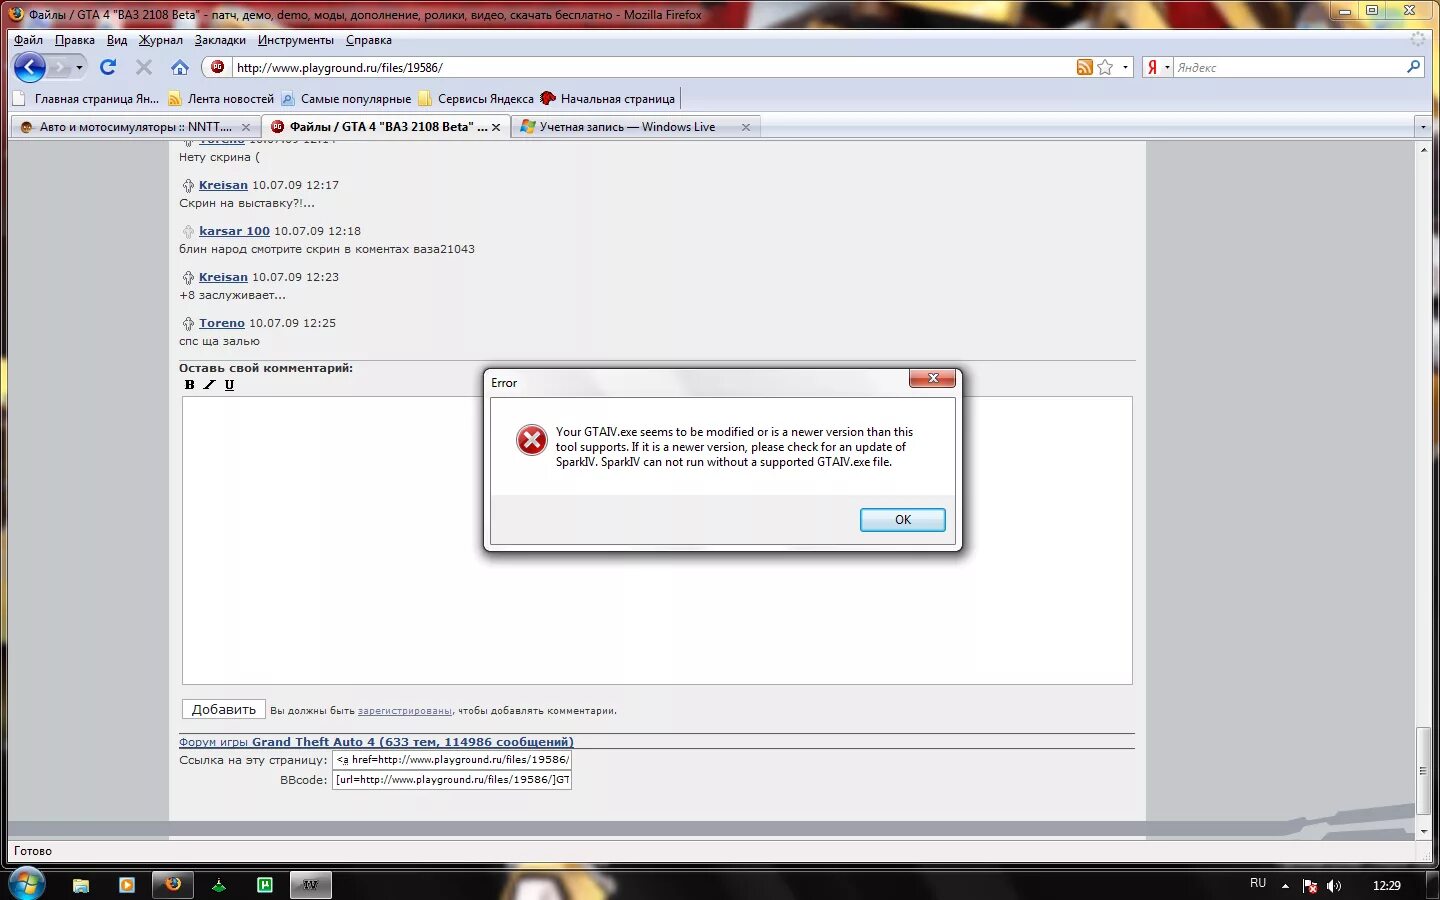This screenshot has height=900, width=1440.
Task: Launch the media player taskbar icon
Action: (126, 885)
